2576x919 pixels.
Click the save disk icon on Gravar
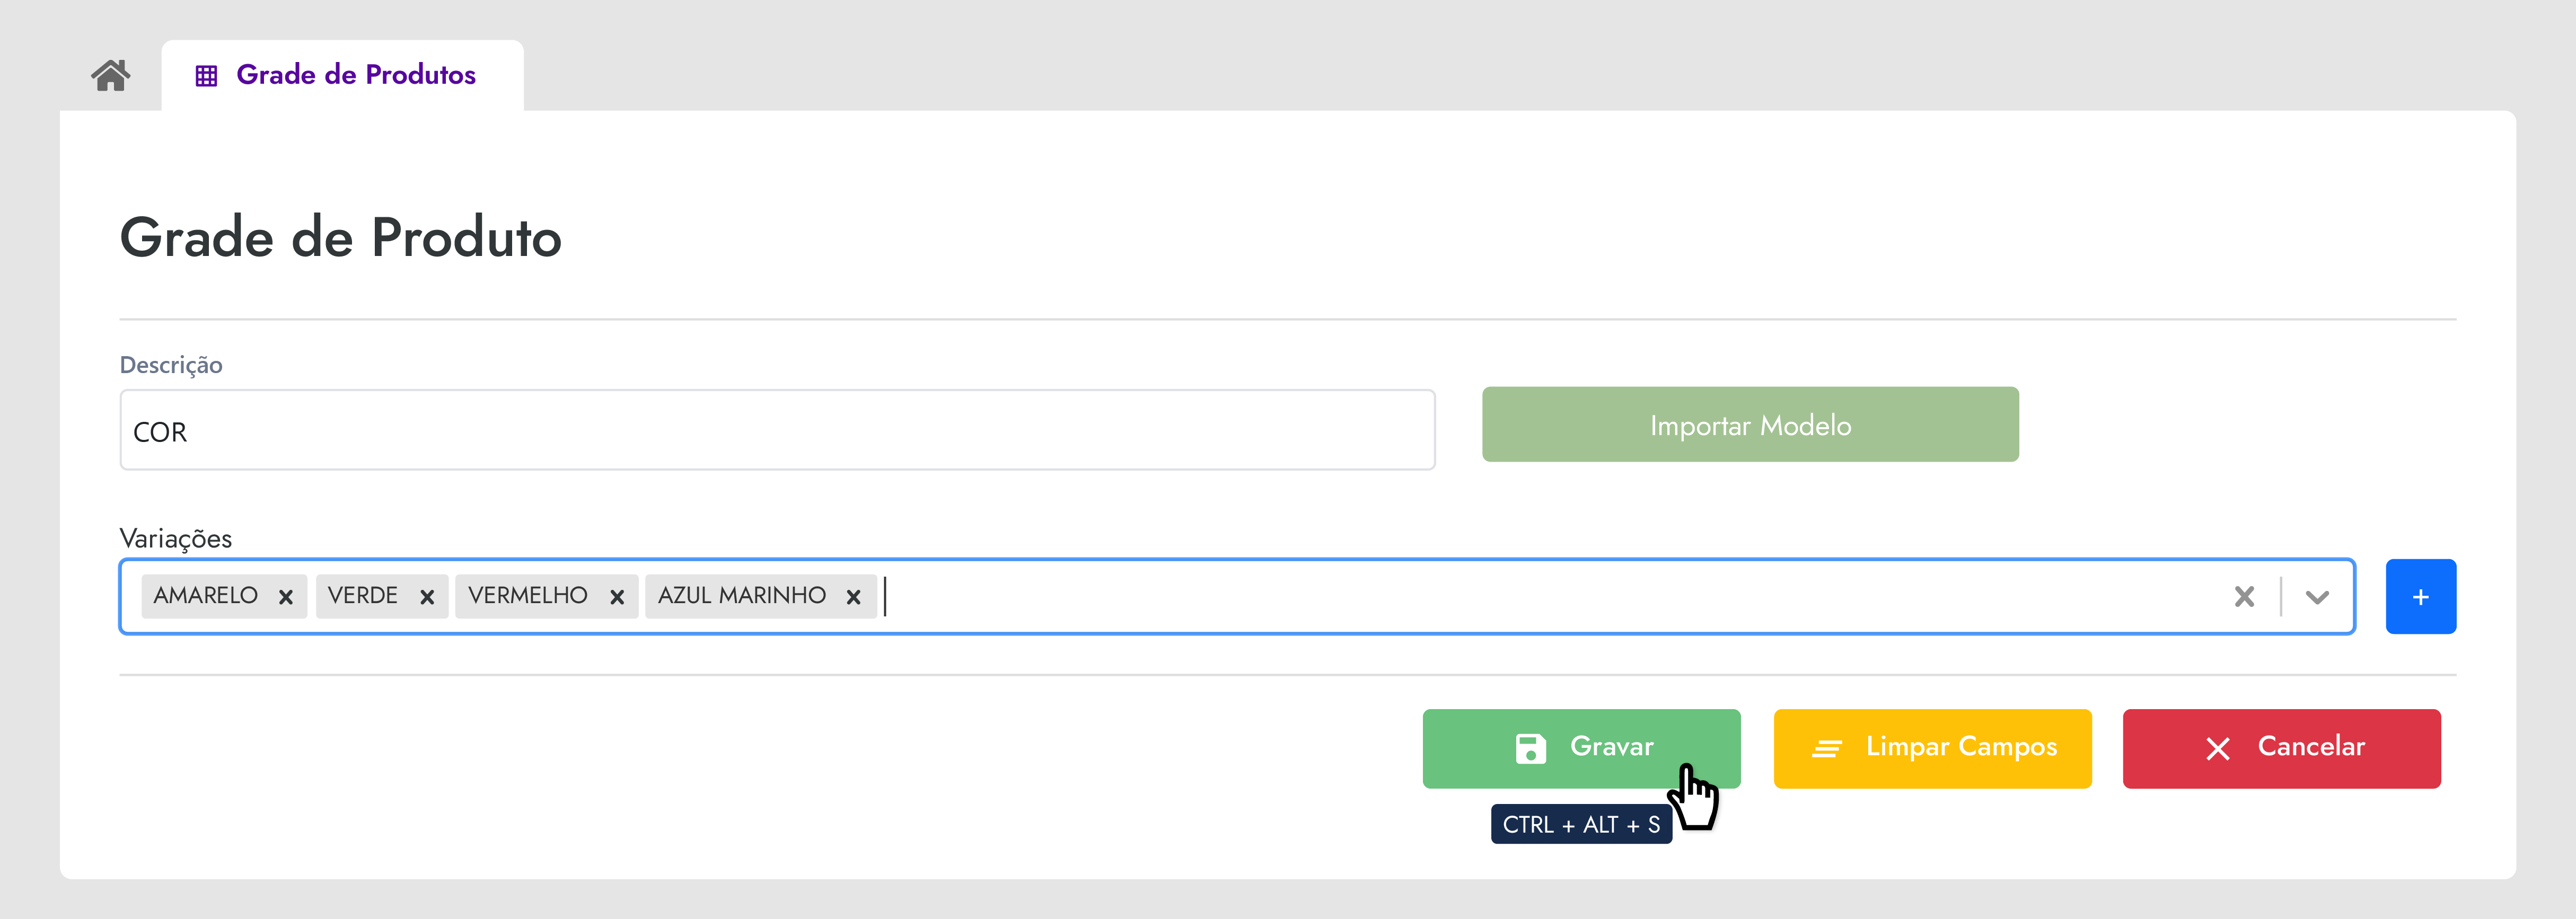tap(1530, 748)
